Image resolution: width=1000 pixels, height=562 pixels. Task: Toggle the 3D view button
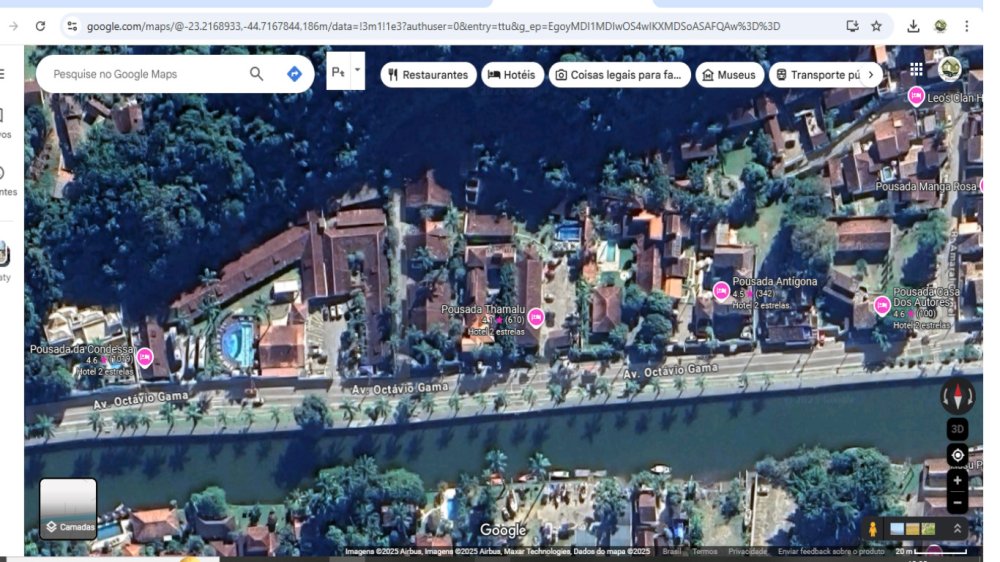[957, 429]
